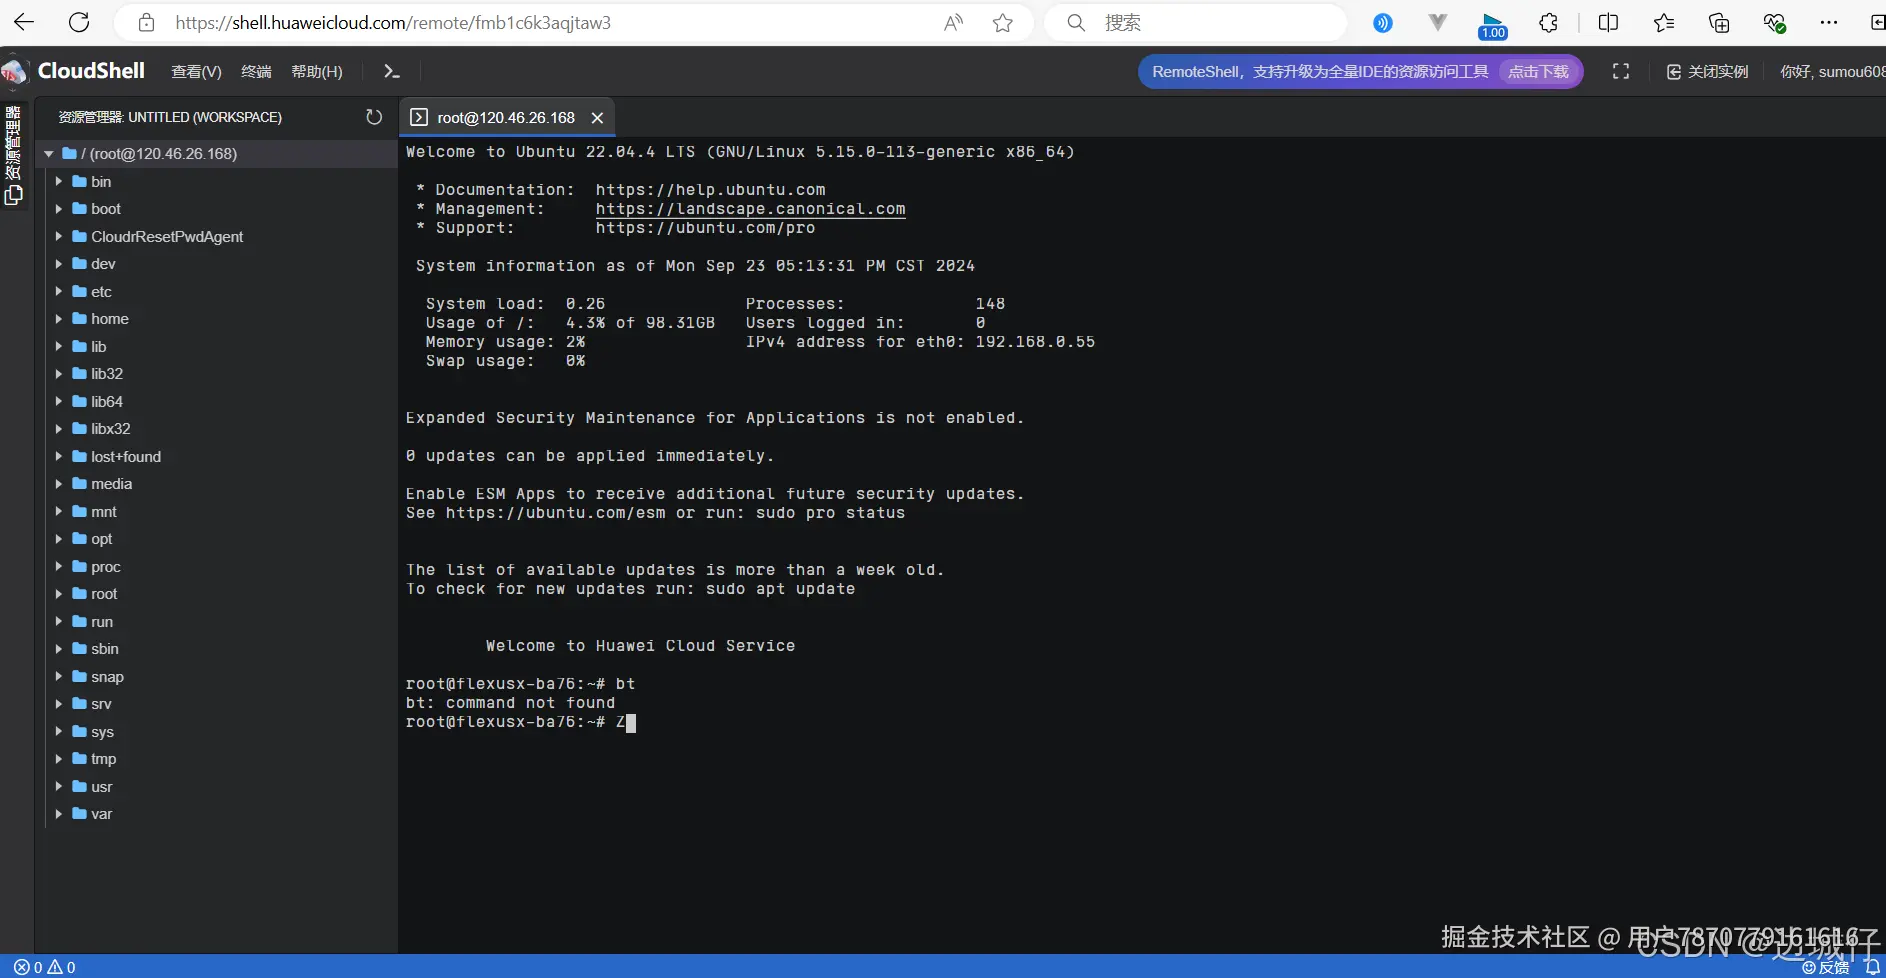This screenshot has width=1886, height=978.
Task: Enter fullscreen mode icon
Action: click(1621, 71)
